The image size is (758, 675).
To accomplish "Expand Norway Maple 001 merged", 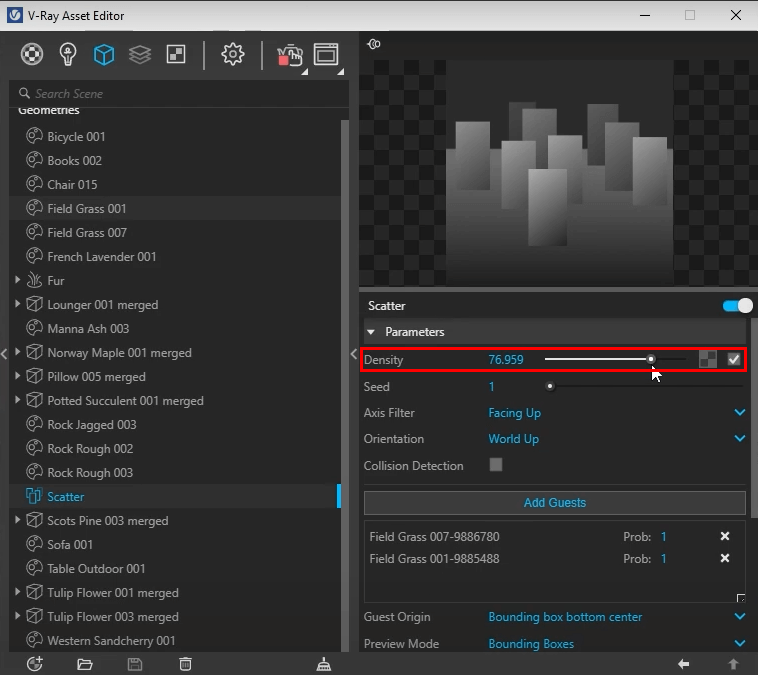I will click(17, 352).
